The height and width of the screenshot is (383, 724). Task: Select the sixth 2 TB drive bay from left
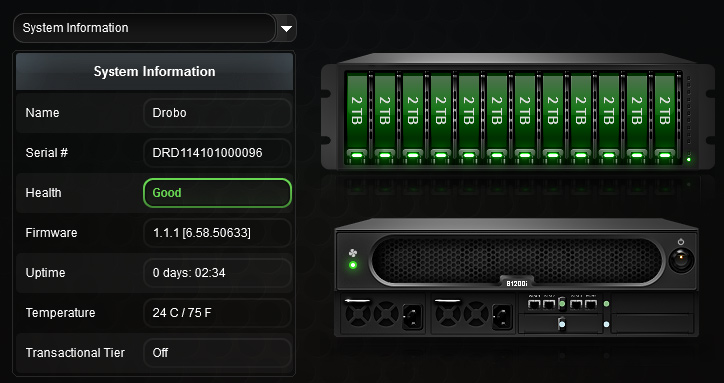click(497, 118)
